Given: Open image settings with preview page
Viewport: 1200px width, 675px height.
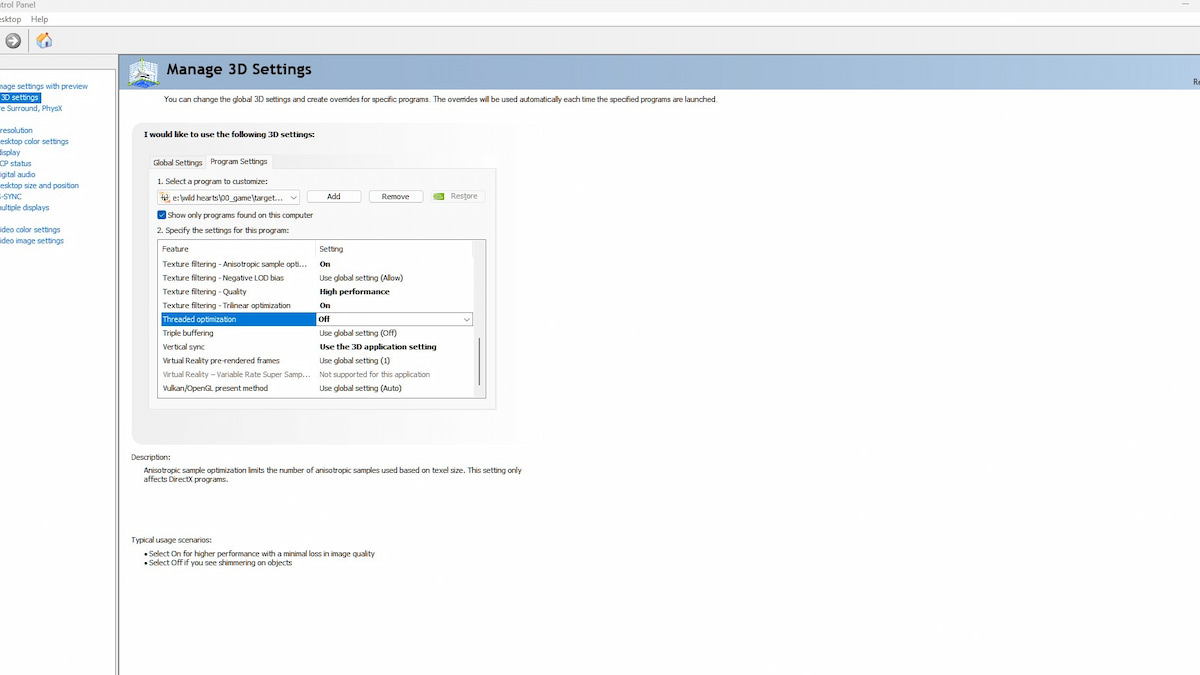Looking at the screenshot, I should [x=44, y=87].
